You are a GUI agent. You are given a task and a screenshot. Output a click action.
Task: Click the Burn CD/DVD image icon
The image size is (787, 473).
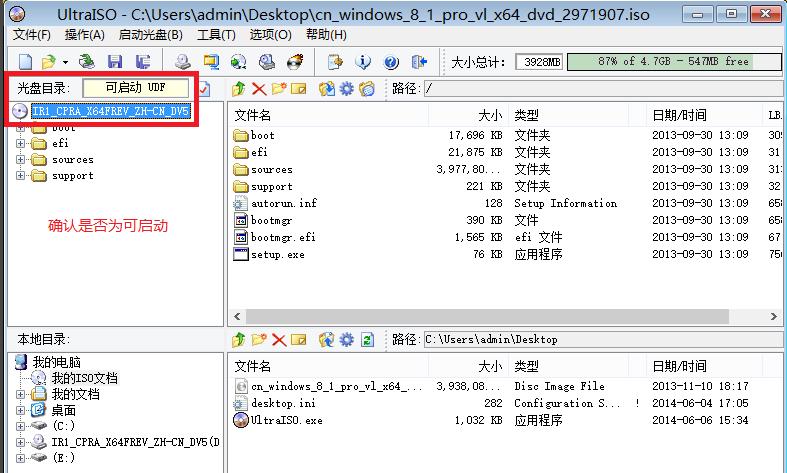pyautogui.click(x=295, y=62)
